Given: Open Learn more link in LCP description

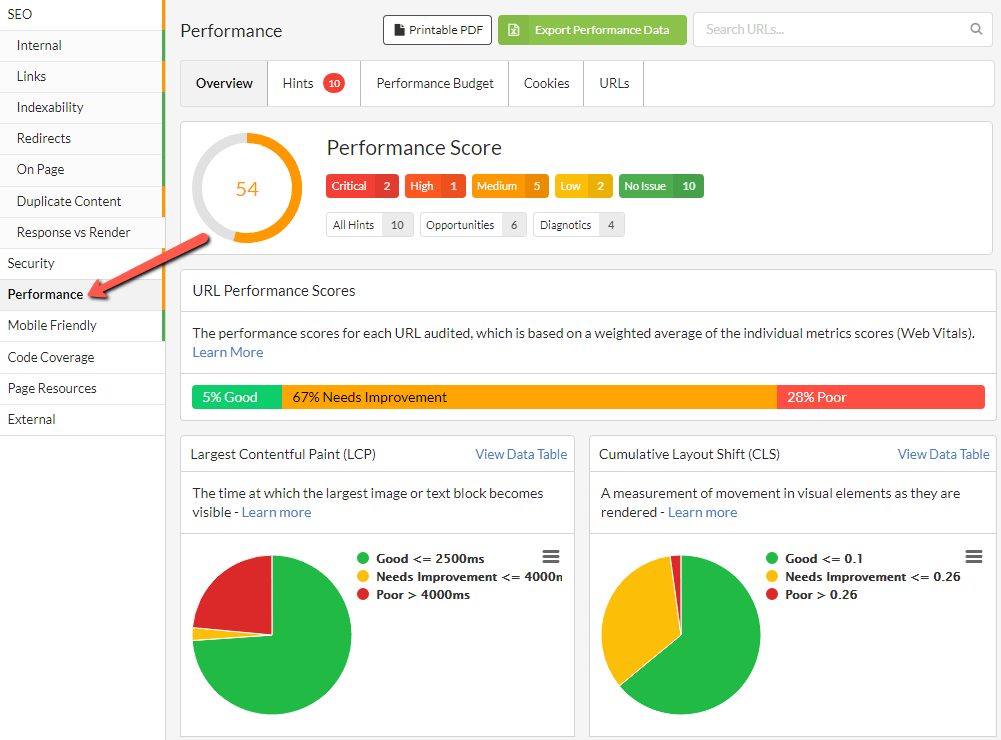Looking at the screenshot, I should pyautogui.click(x=276, y=512).
